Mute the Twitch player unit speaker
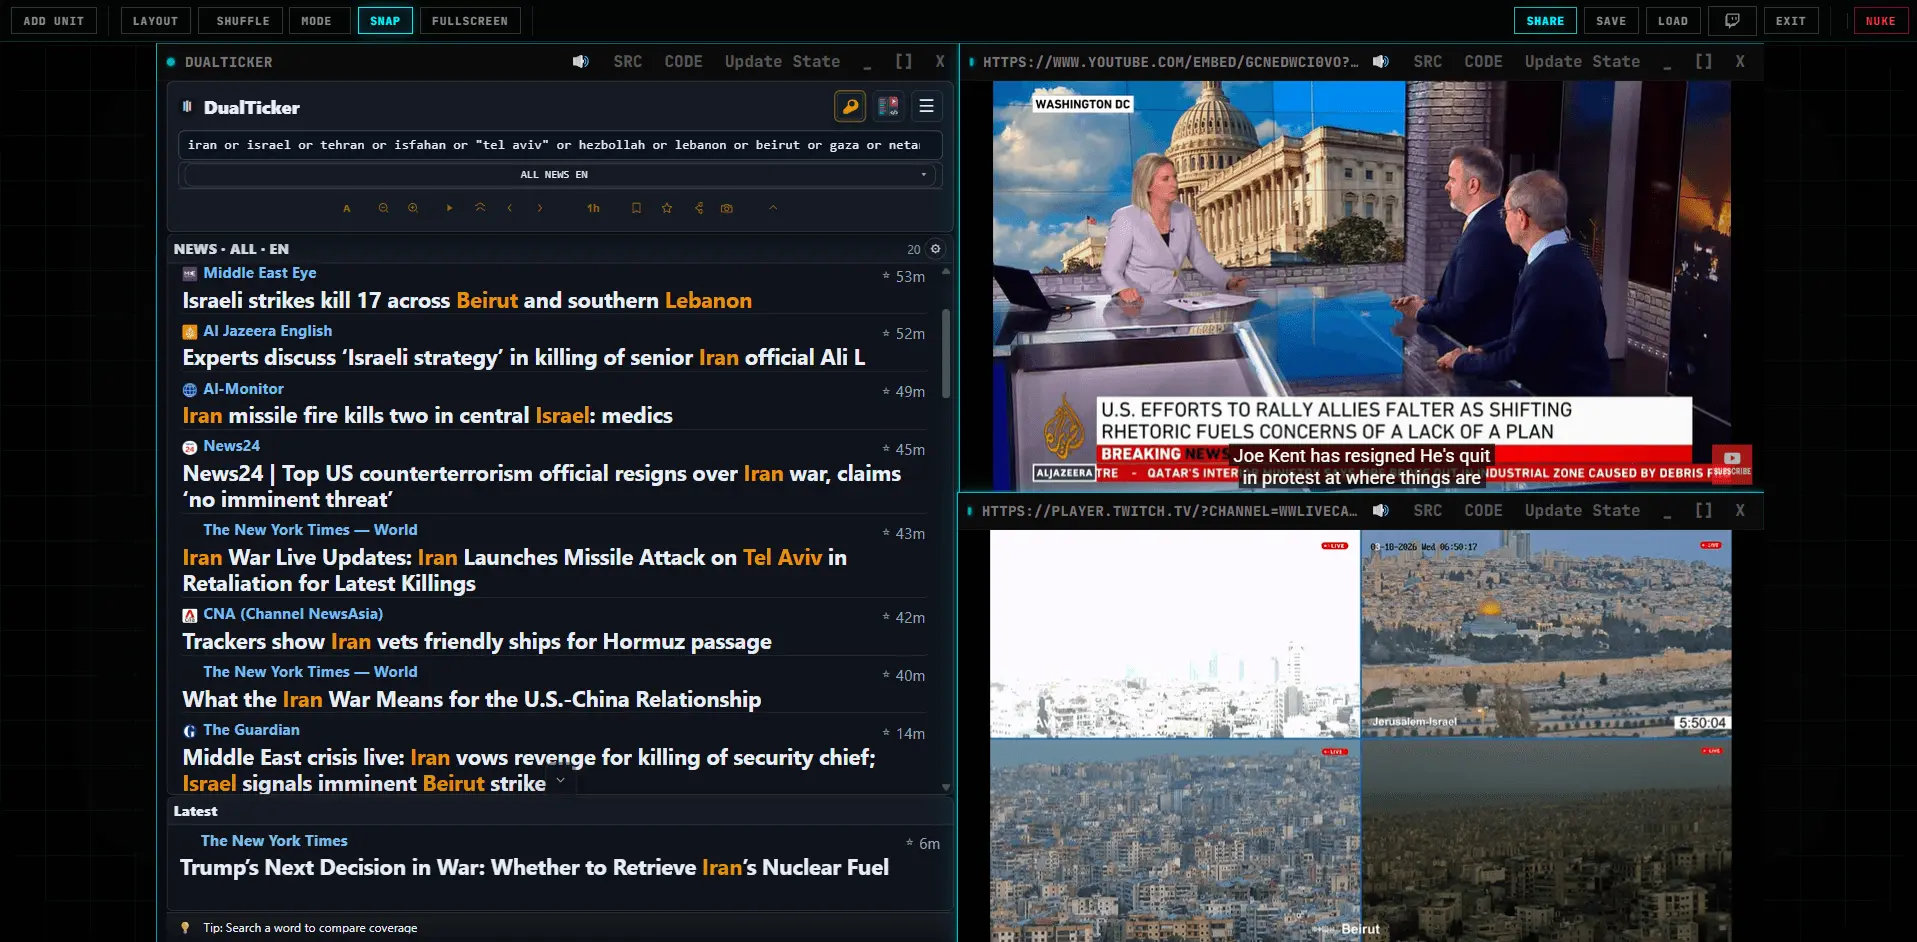 click(x=1380, y=511)
